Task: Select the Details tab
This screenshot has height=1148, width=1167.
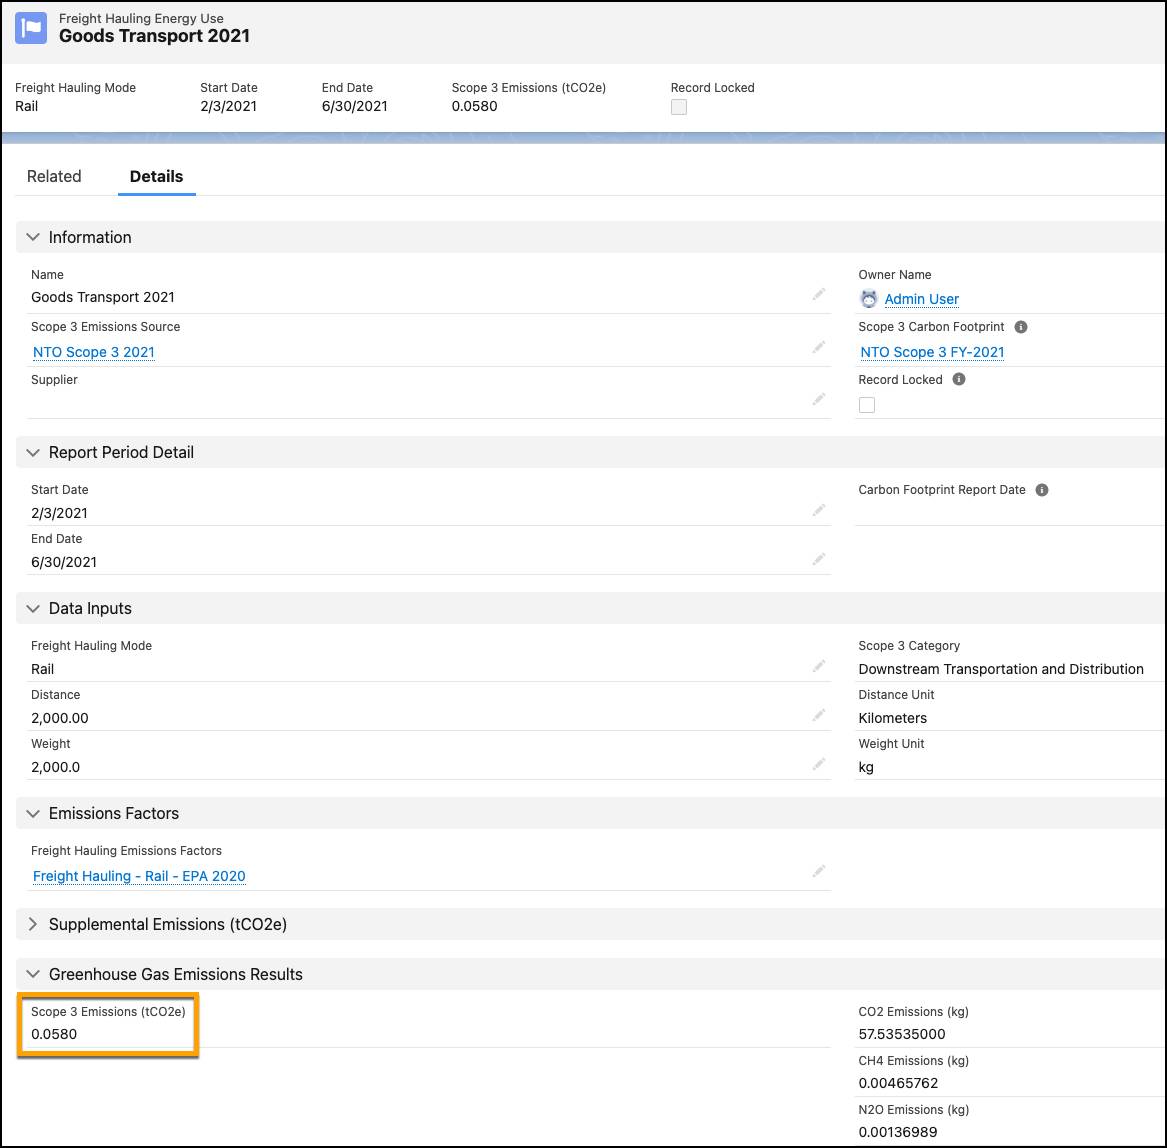Action: coord(156,176)
